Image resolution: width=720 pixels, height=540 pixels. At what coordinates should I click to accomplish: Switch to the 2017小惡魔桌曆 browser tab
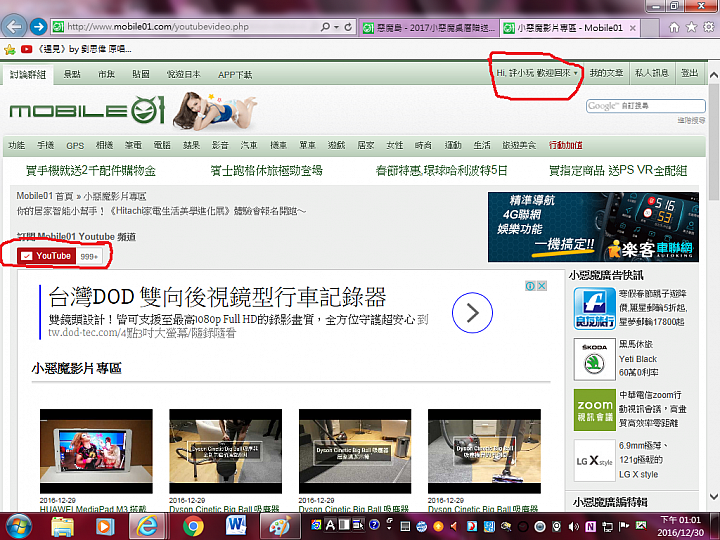tap(428, 28)
